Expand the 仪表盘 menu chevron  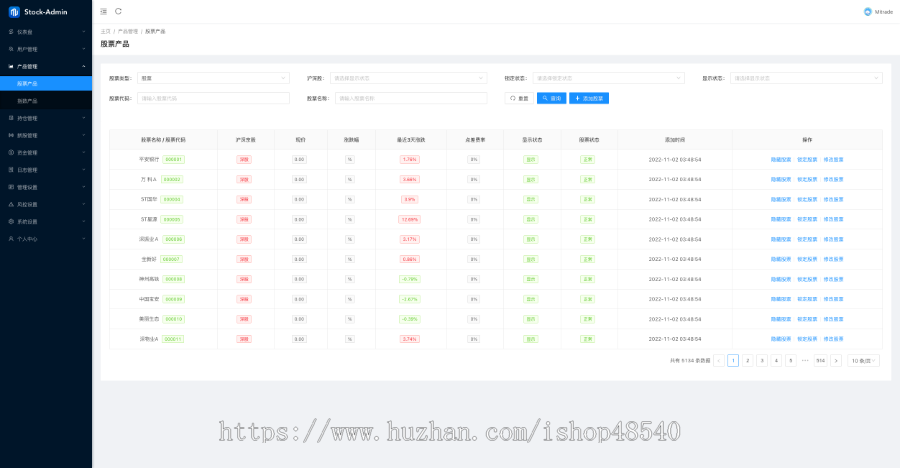pyautogui.click(x=84, y=32)
